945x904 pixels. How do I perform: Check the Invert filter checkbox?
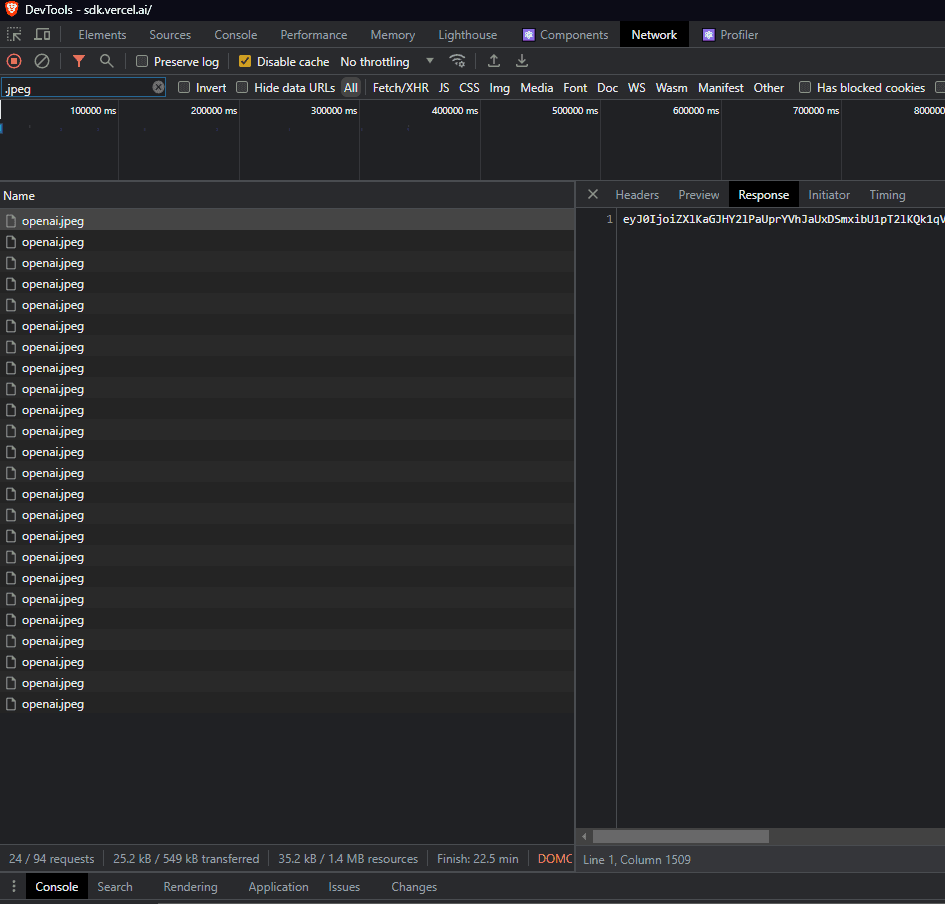click(184, 88)
